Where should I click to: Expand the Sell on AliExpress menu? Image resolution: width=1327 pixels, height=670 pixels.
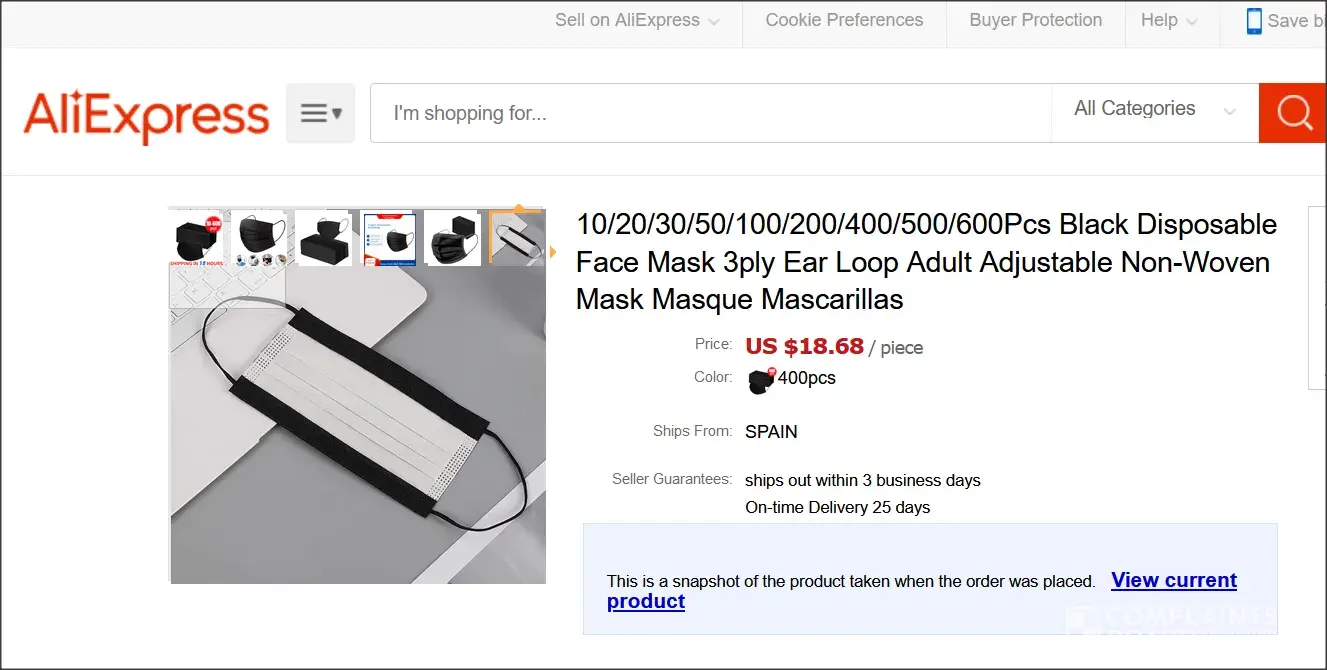pos(637,21)
